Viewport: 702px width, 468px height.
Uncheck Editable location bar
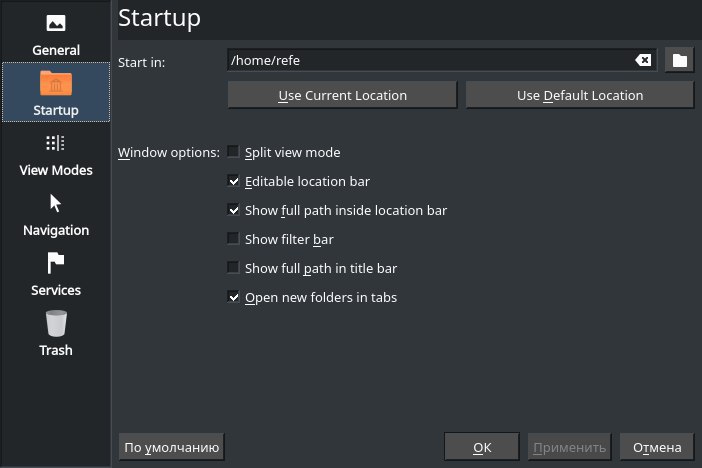tap(233, 180)
